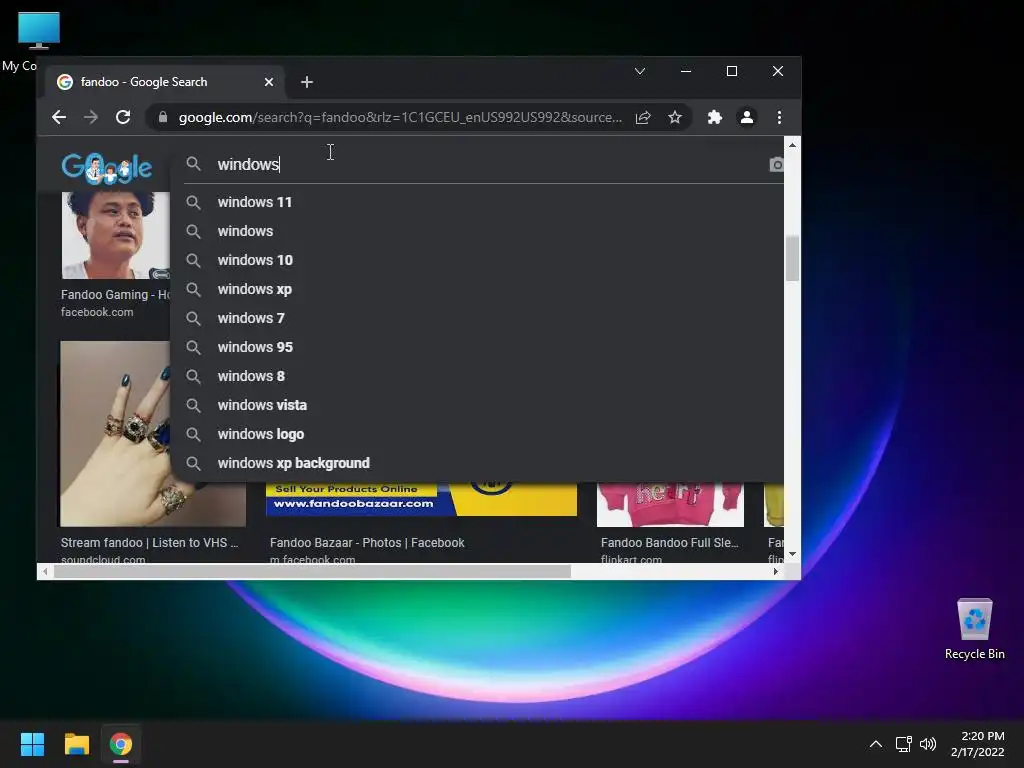Click the vertical scrollbar thumb
Image resolution: width=1024 pixels, height=768 pixels.
coord(792,259)
